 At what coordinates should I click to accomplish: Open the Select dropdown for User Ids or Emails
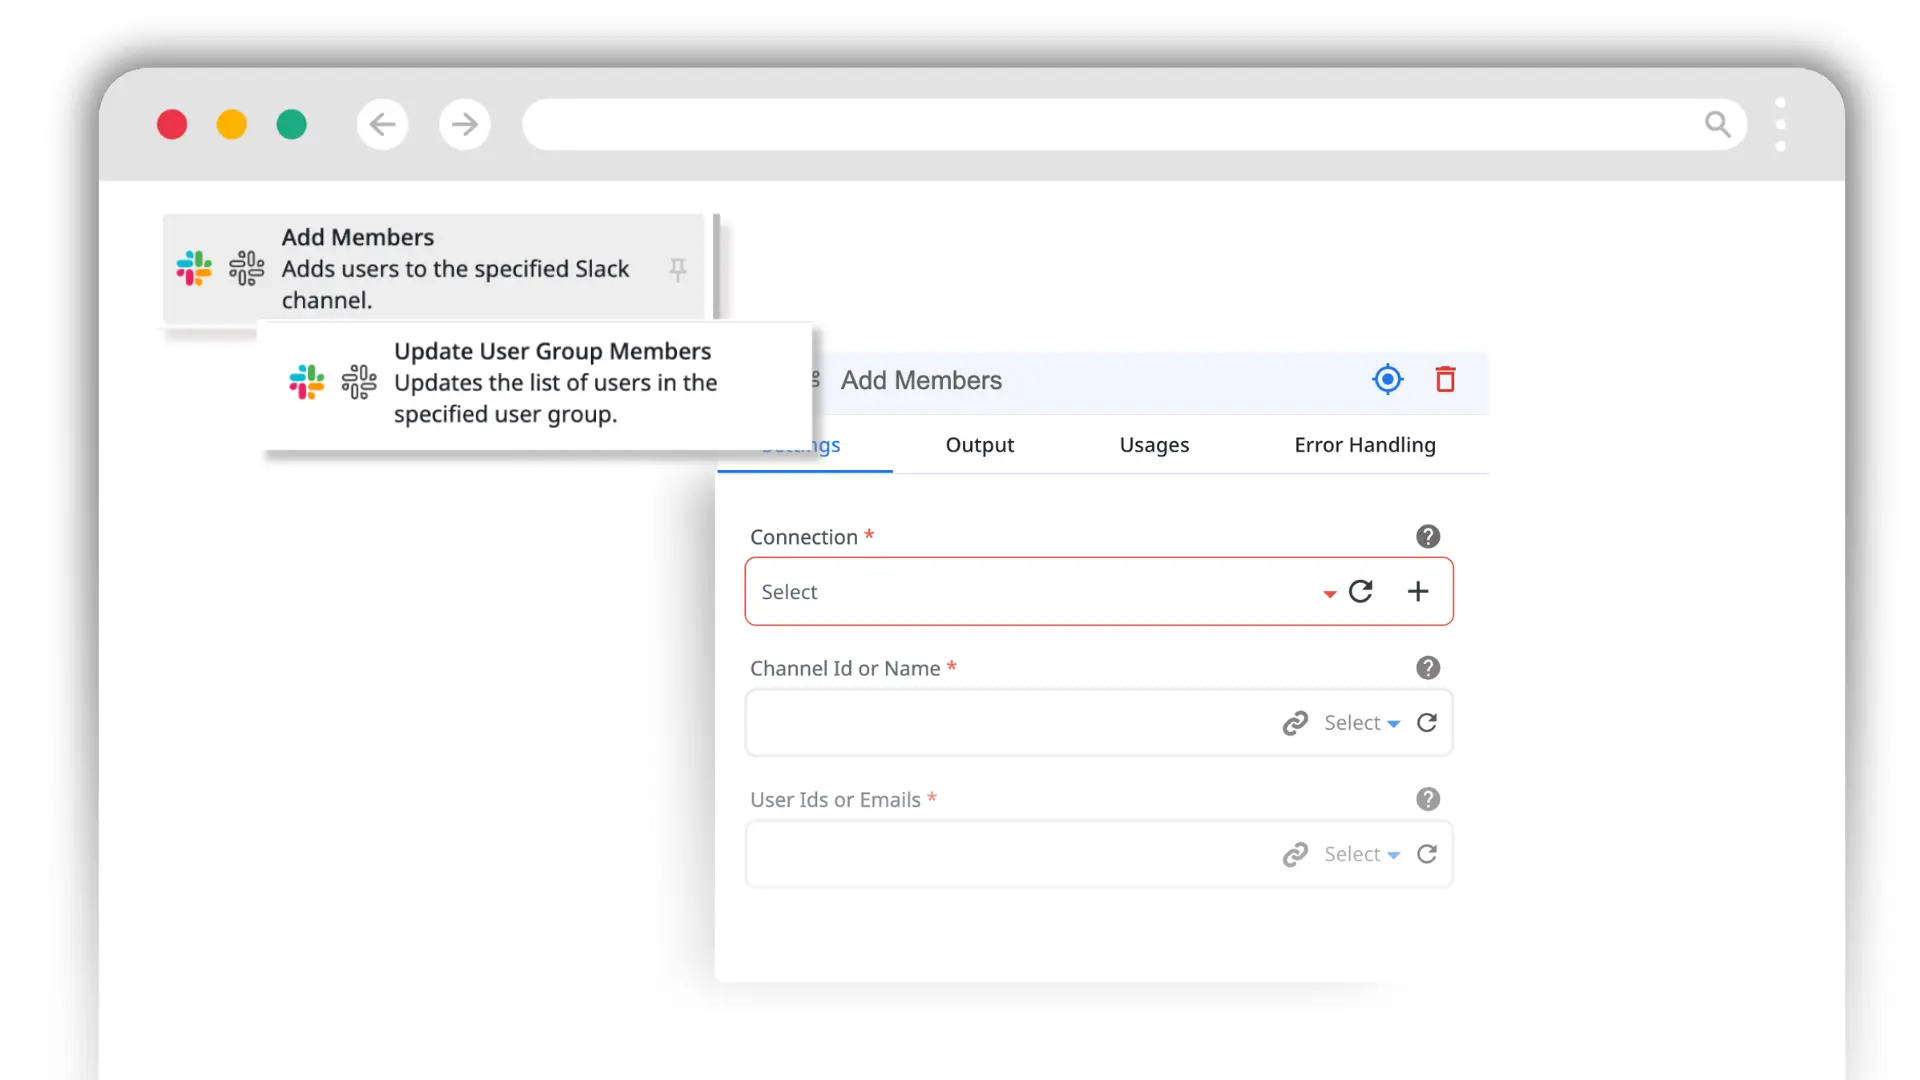click(x=1358, y=854)
